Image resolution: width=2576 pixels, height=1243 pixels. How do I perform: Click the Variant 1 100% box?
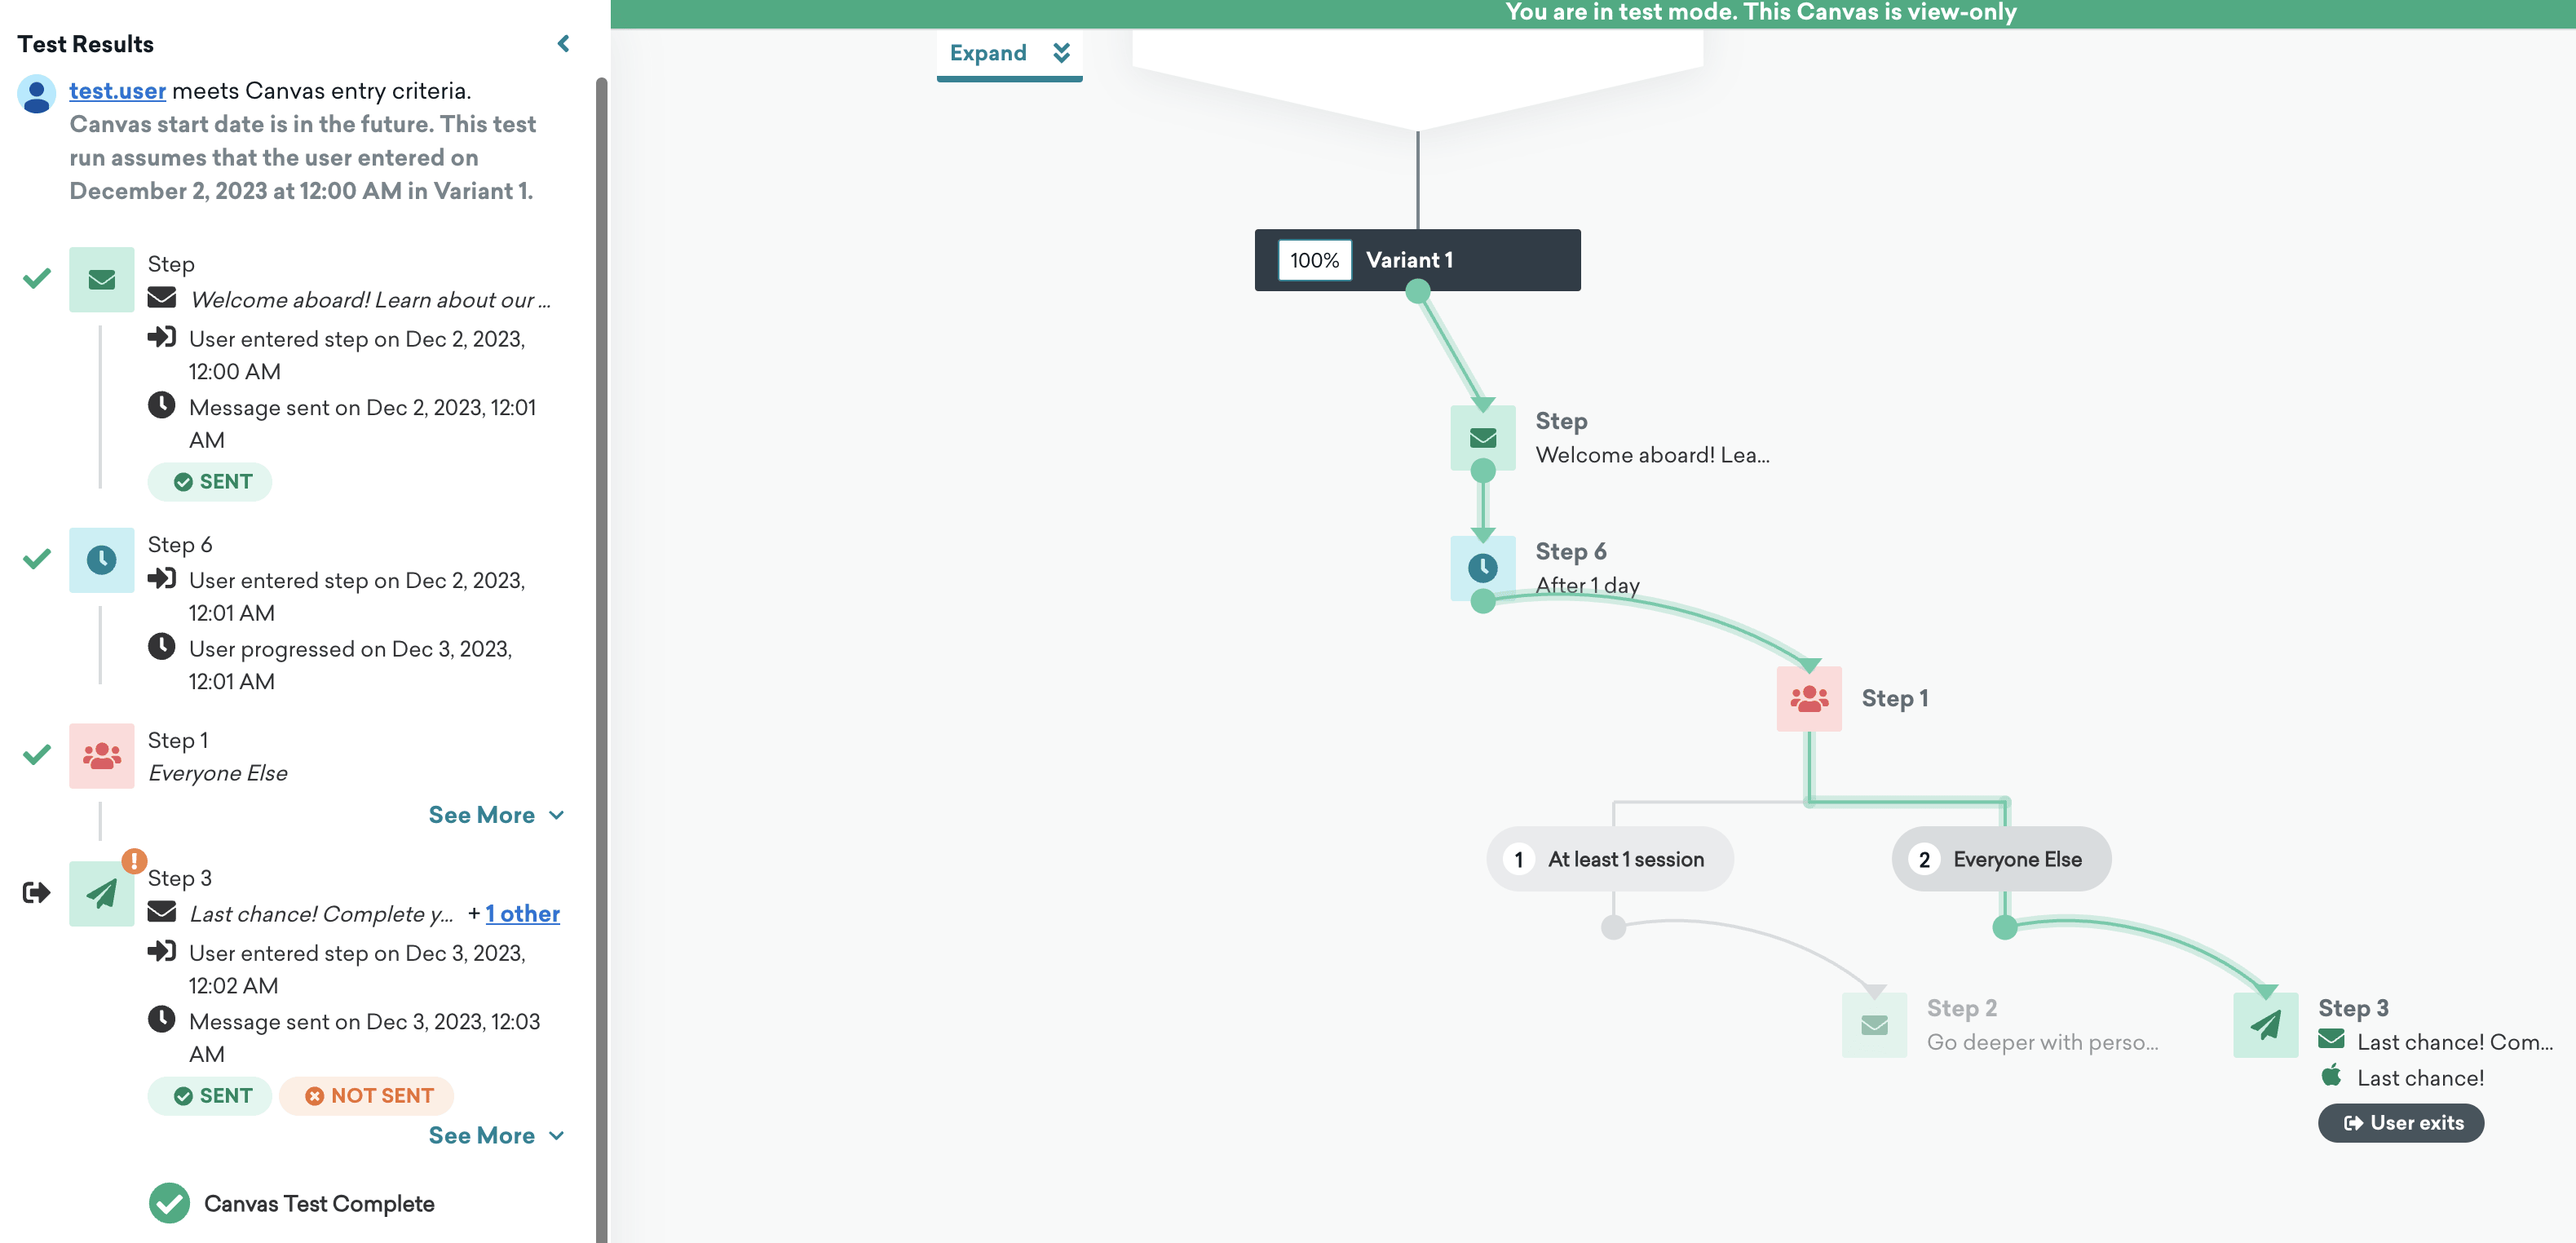pos(1314,260)
